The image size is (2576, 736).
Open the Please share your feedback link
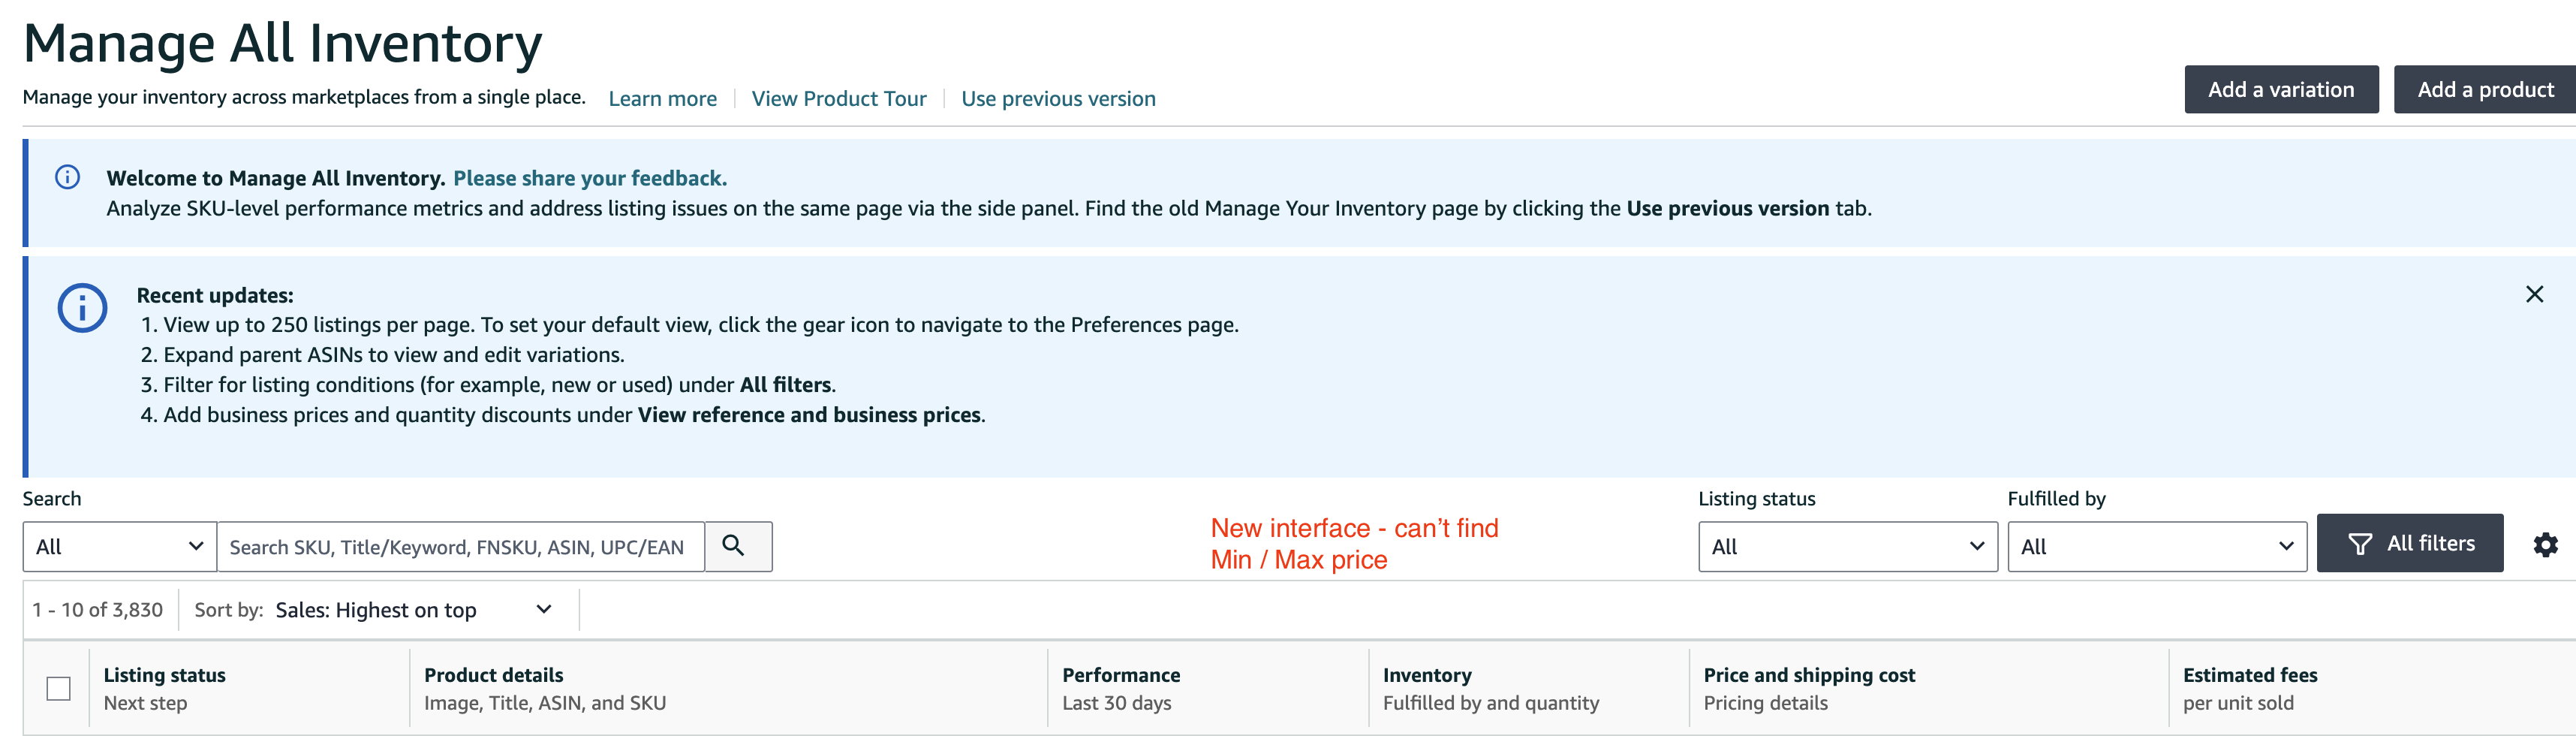click(x=590, y=178)
